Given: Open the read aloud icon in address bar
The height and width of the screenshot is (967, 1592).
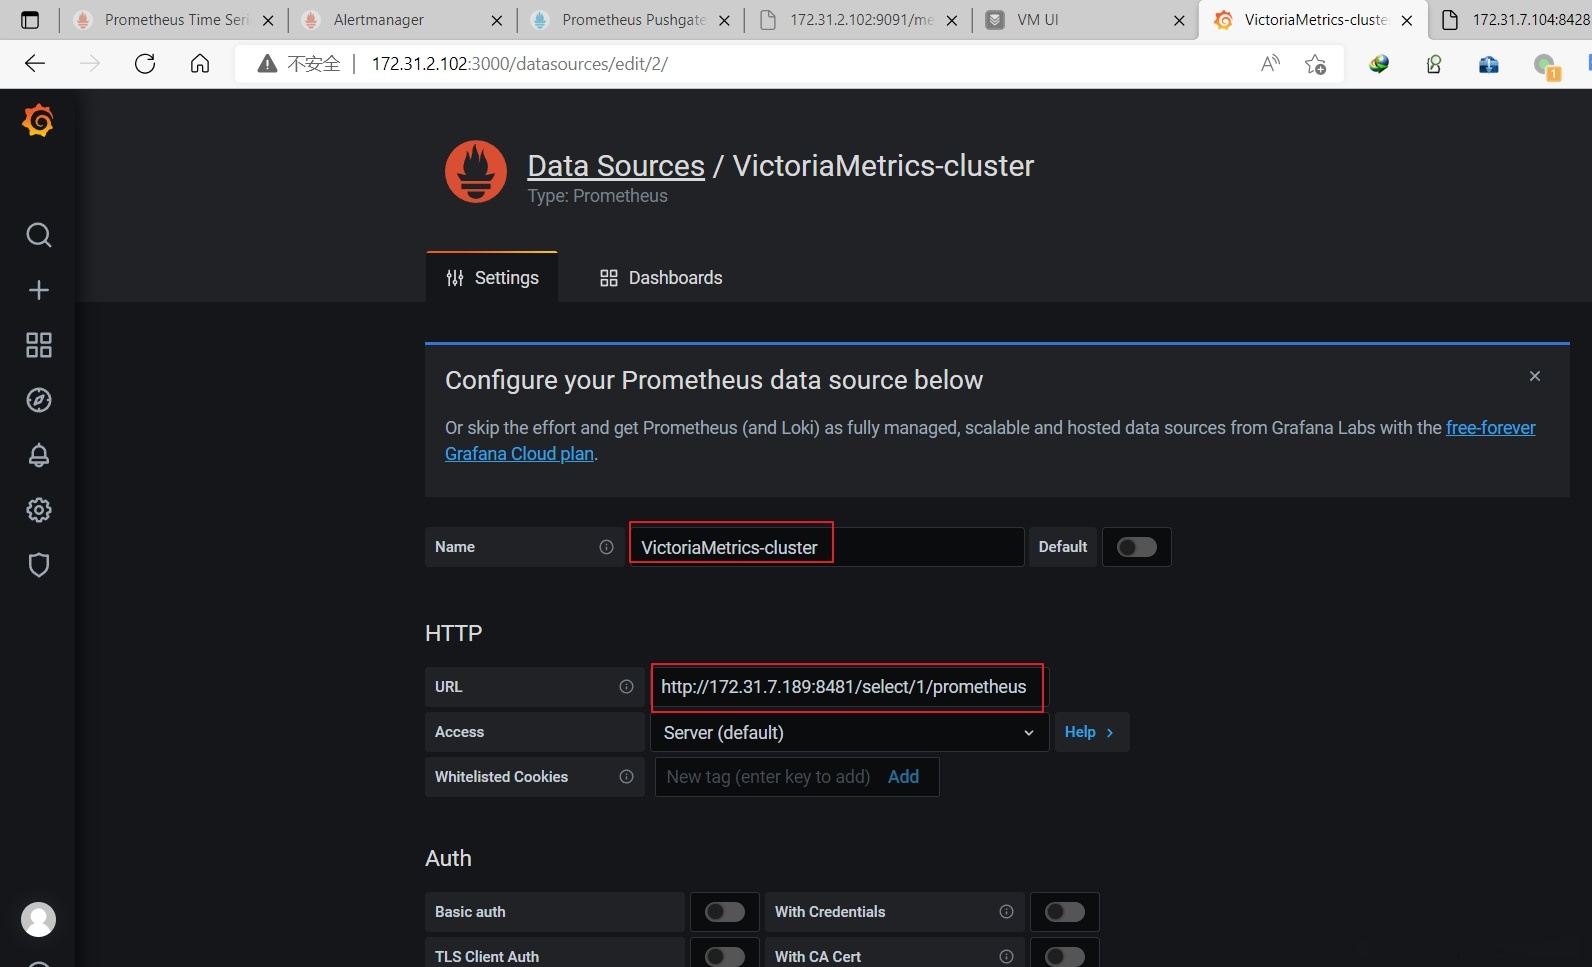Looking at the screenshot, I should click(x=1270, y=64).
